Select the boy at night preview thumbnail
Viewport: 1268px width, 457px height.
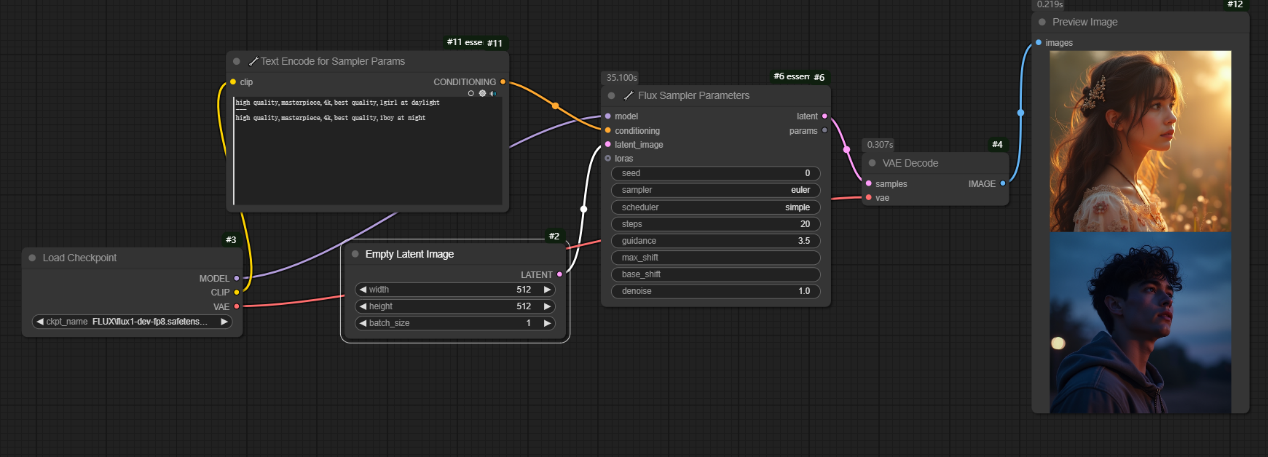[1140, 322]
